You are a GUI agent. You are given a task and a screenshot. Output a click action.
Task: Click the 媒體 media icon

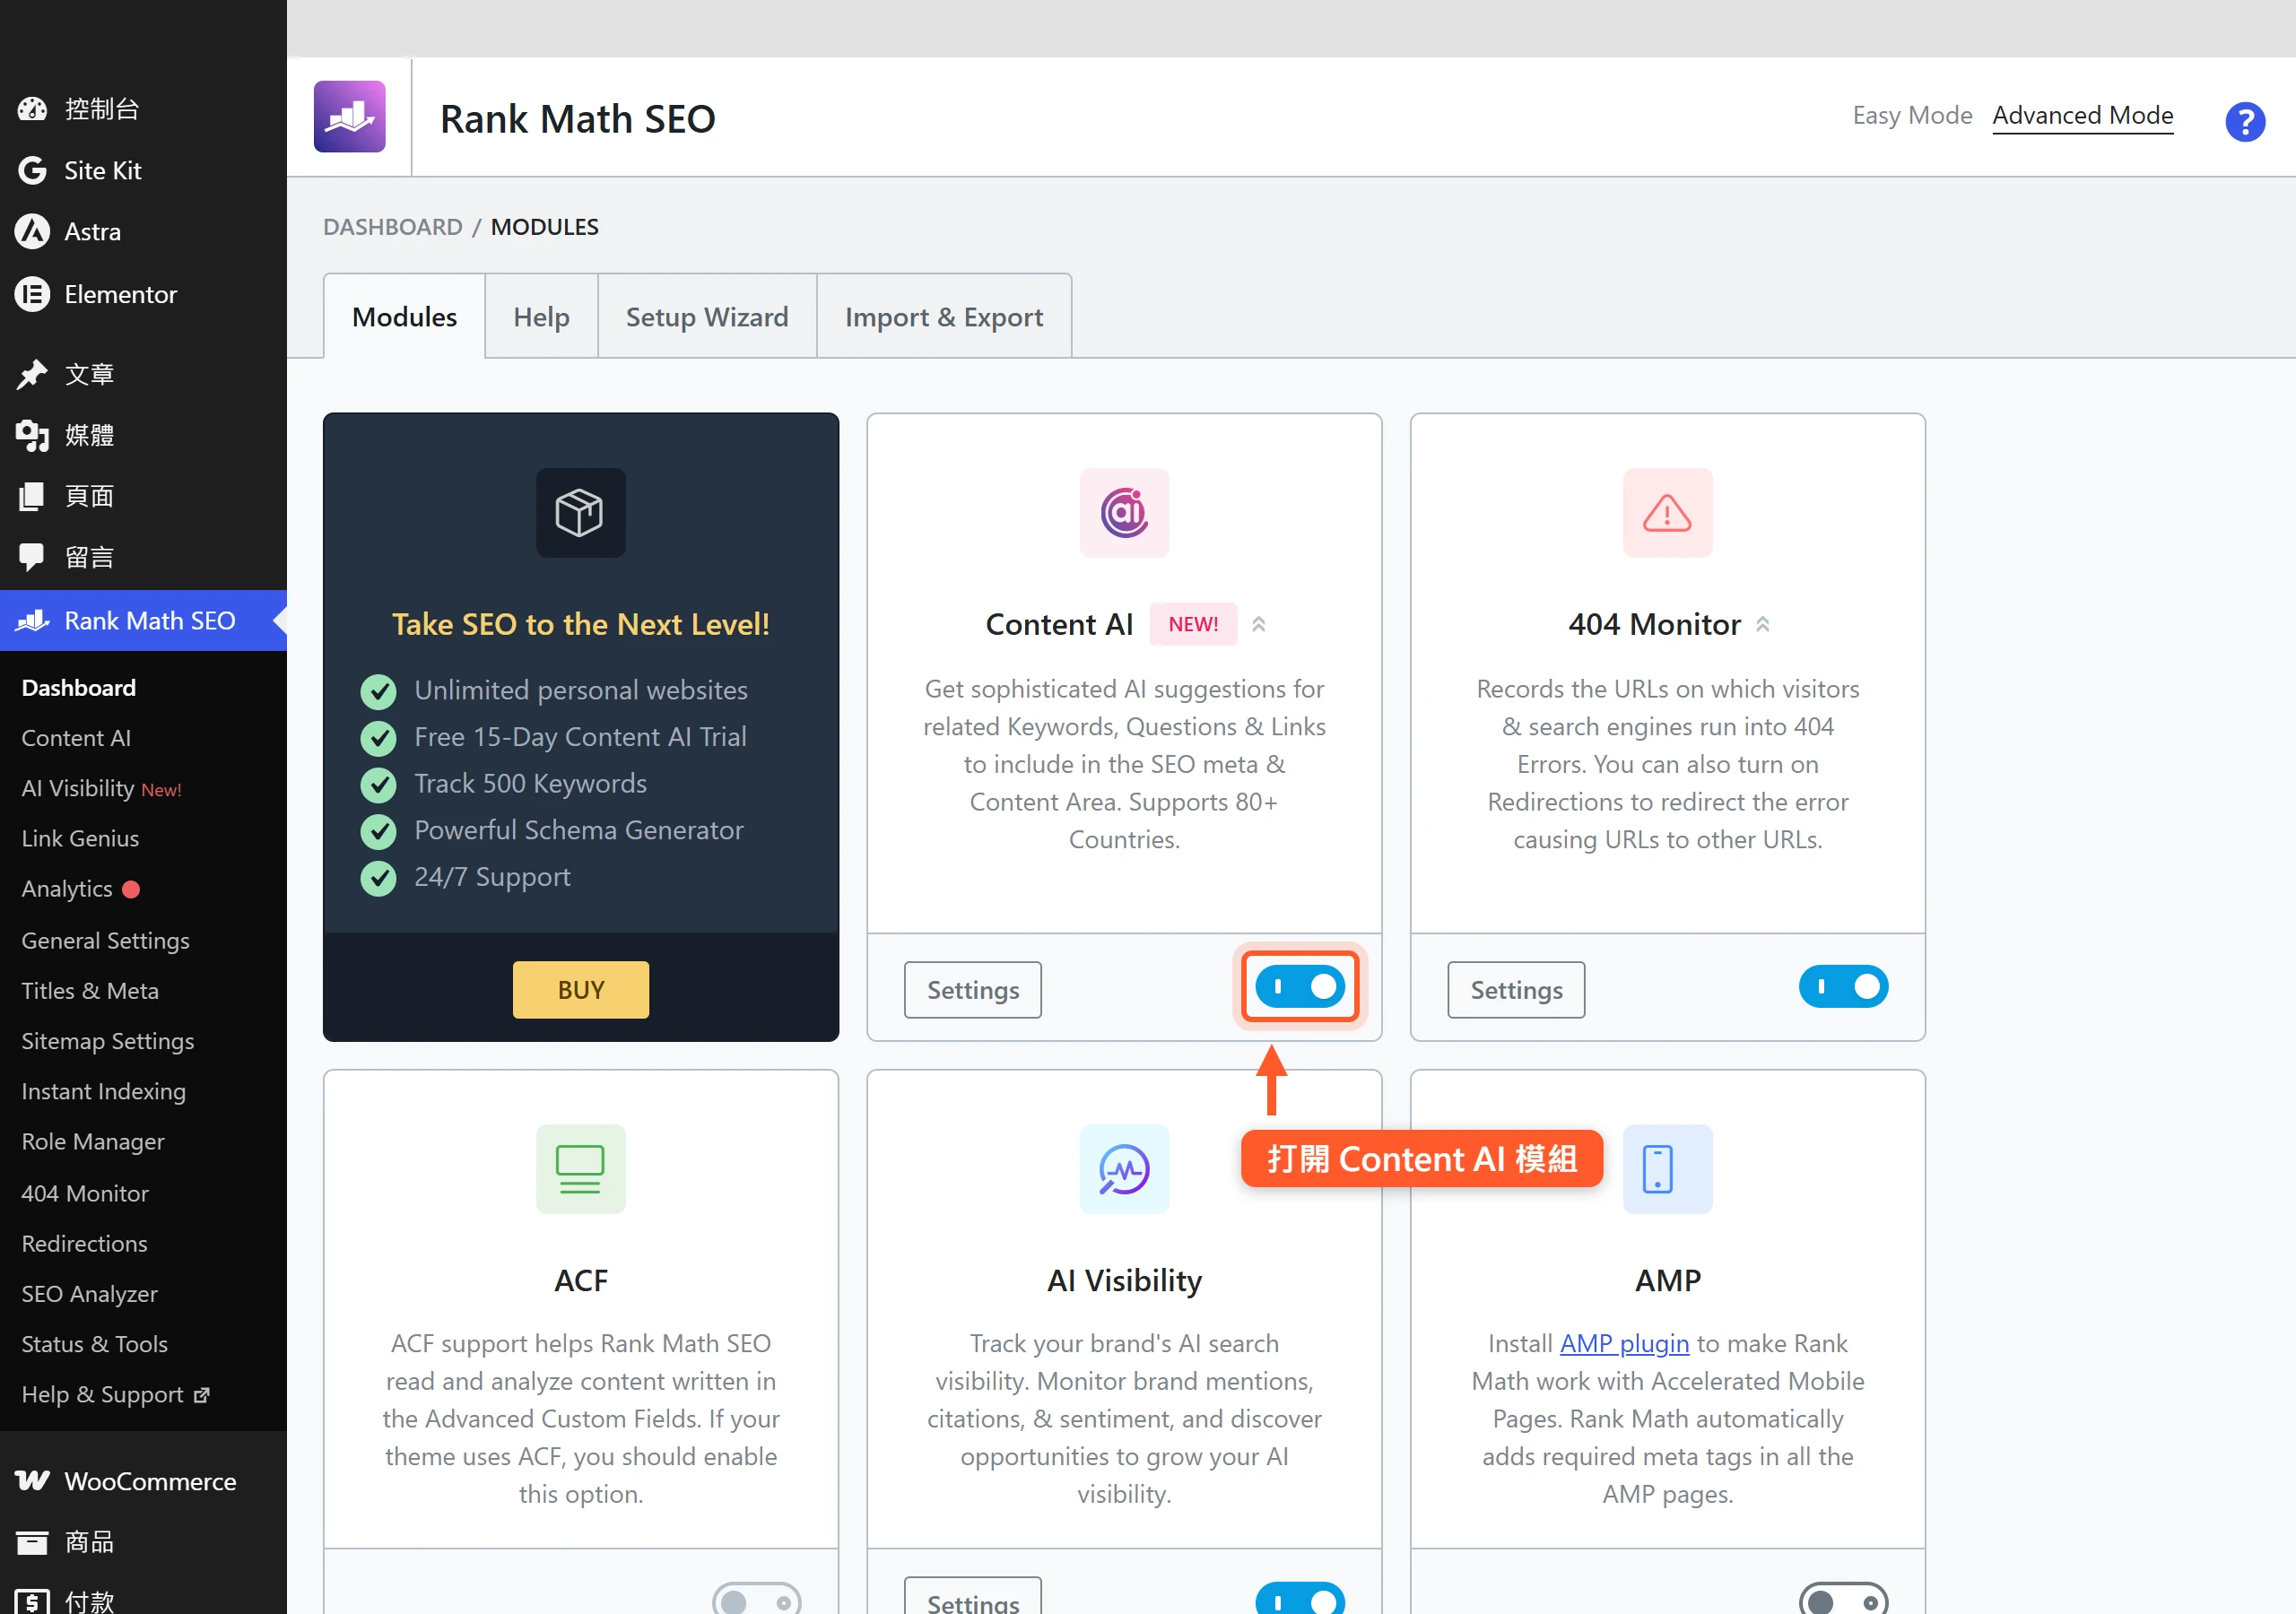point(32,435)
